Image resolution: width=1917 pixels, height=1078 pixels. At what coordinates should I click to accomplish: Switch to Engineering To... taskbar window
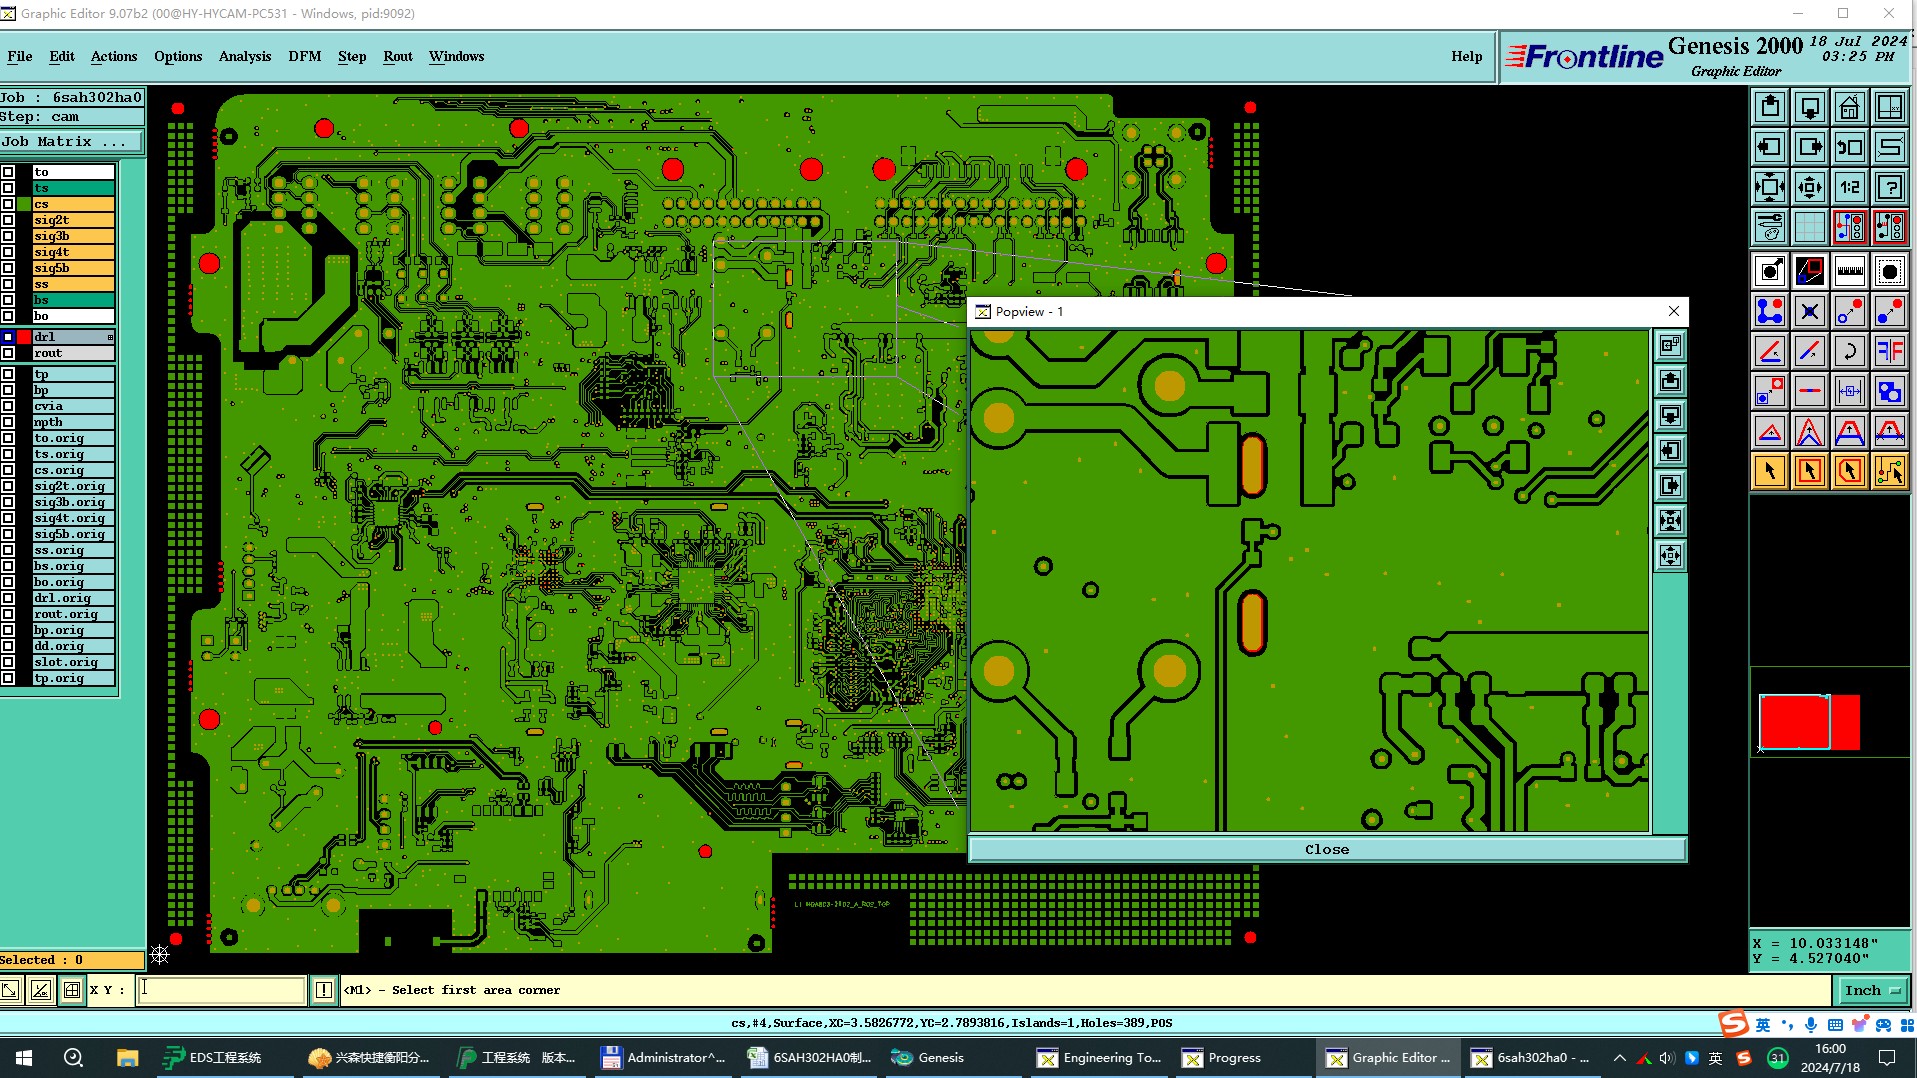click(1100, 1057)
